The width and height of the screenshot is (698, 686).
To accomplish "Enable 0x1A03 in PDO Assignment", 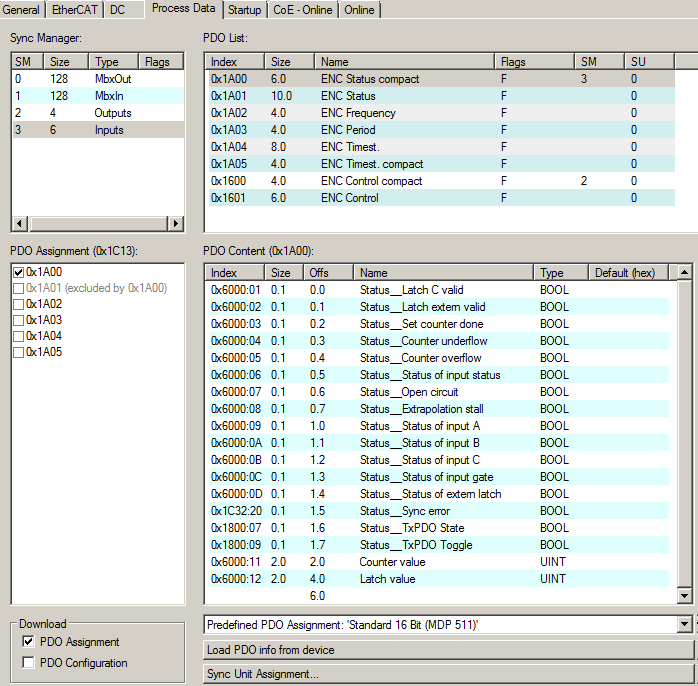I will [18, 321].
